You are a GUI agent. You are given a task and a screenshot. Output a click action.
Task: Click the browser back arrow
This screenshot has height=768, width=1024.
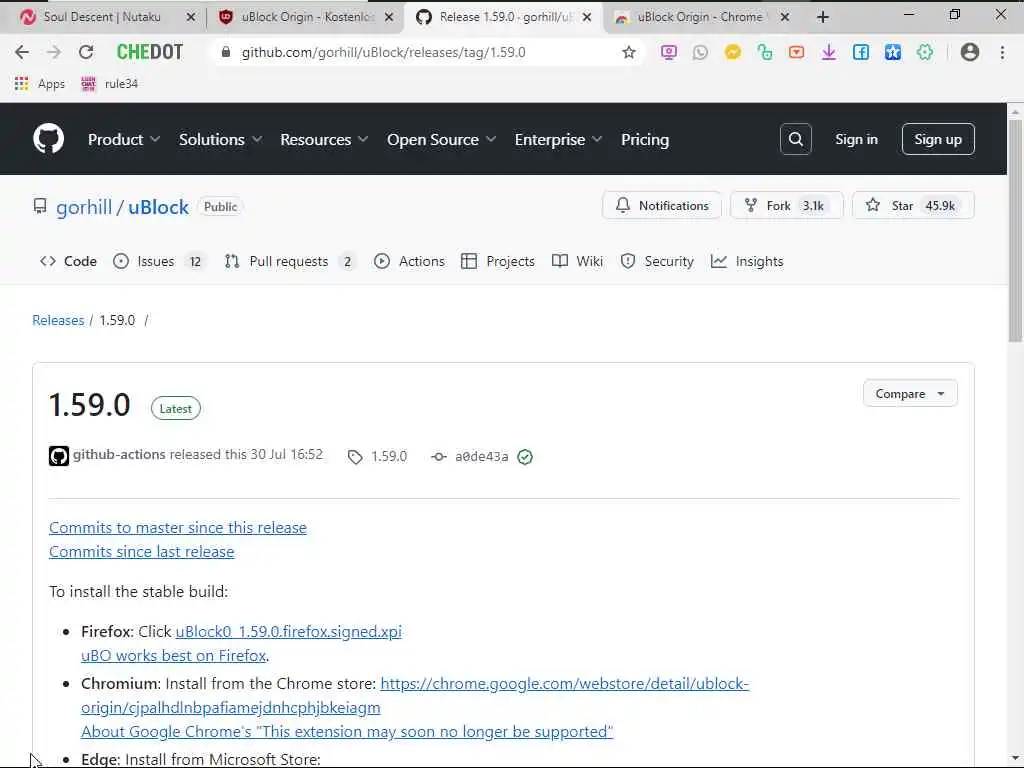(22, 52)
